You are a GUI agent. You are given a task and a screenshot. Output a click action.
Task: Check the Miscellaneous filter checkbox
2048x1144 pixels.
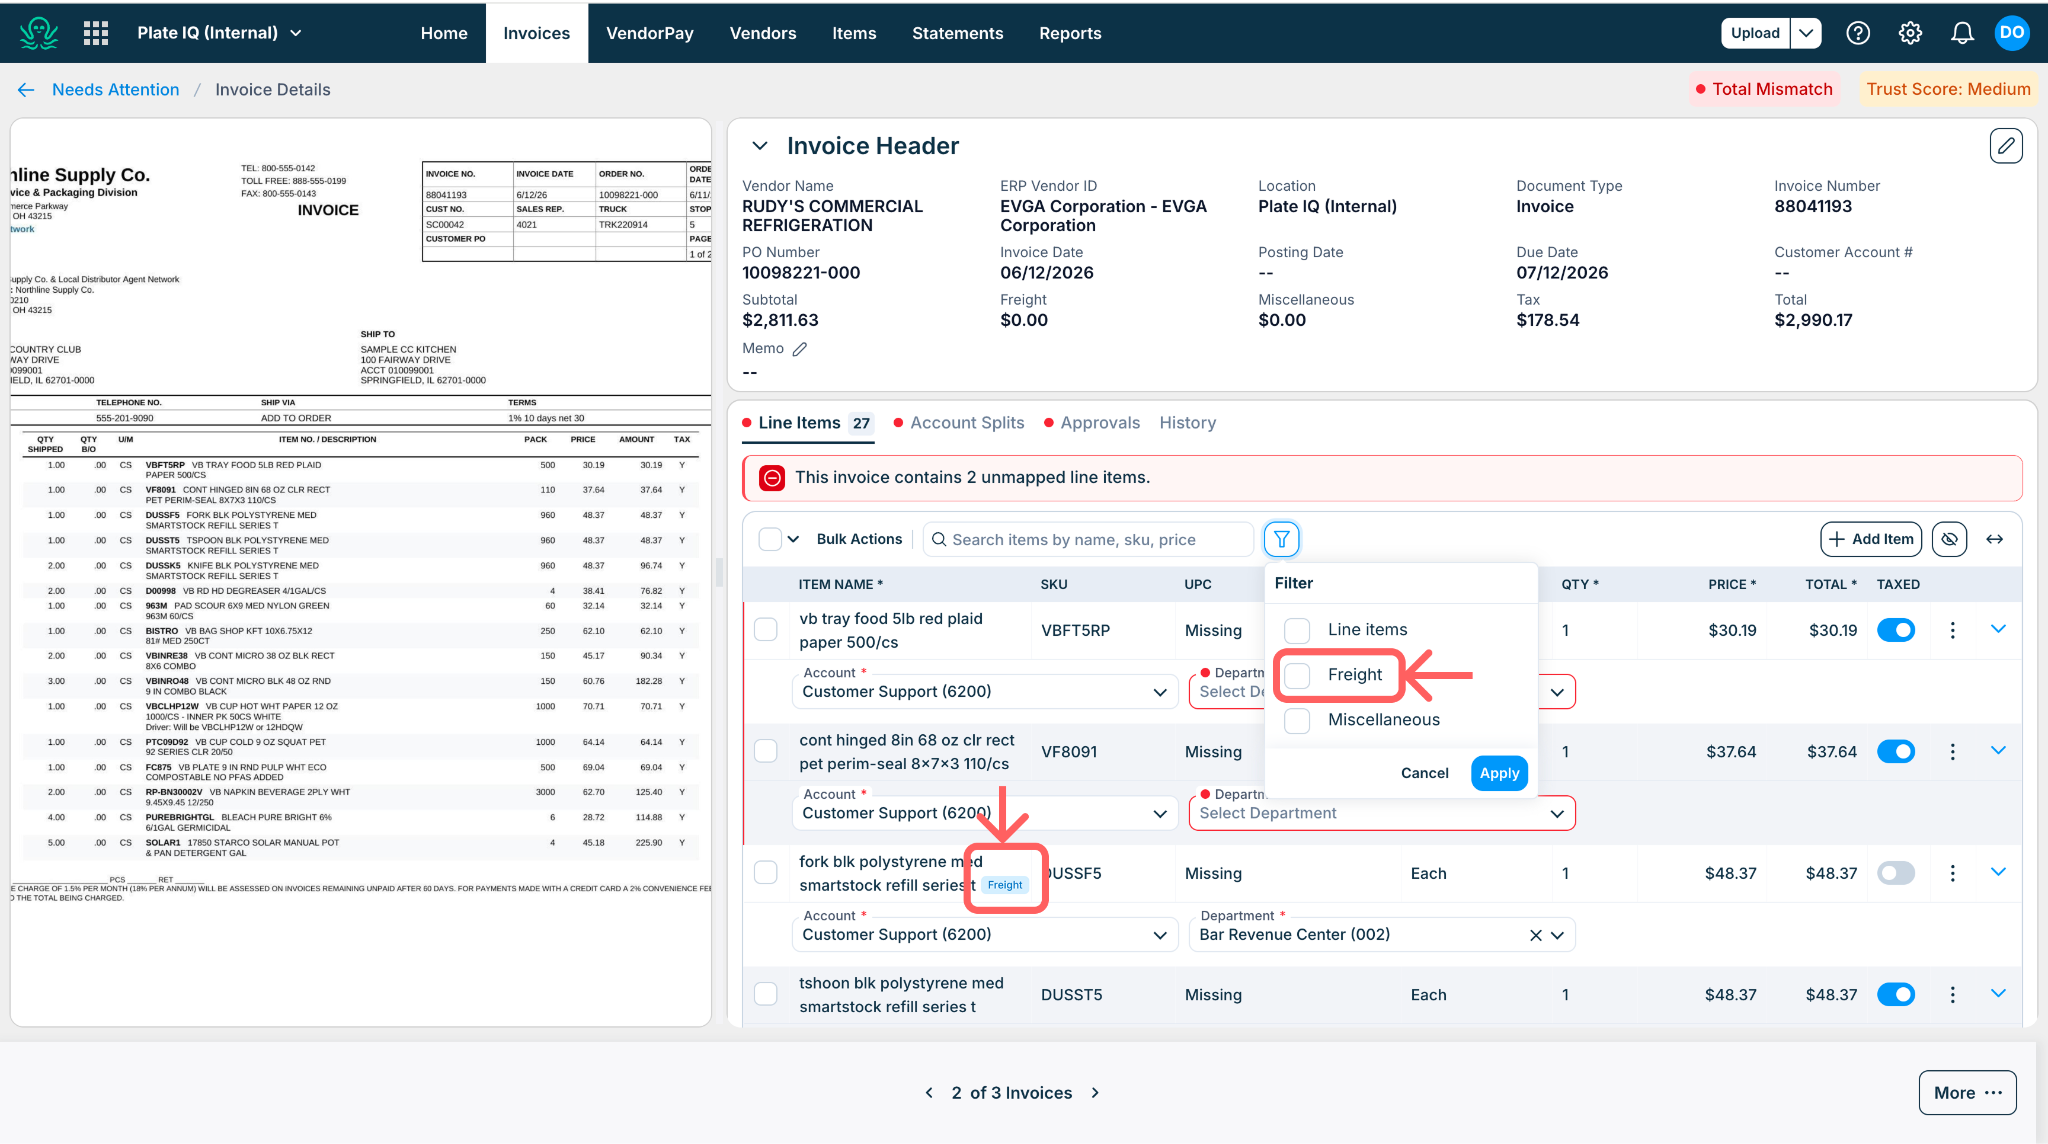(x=1297, y=720)
